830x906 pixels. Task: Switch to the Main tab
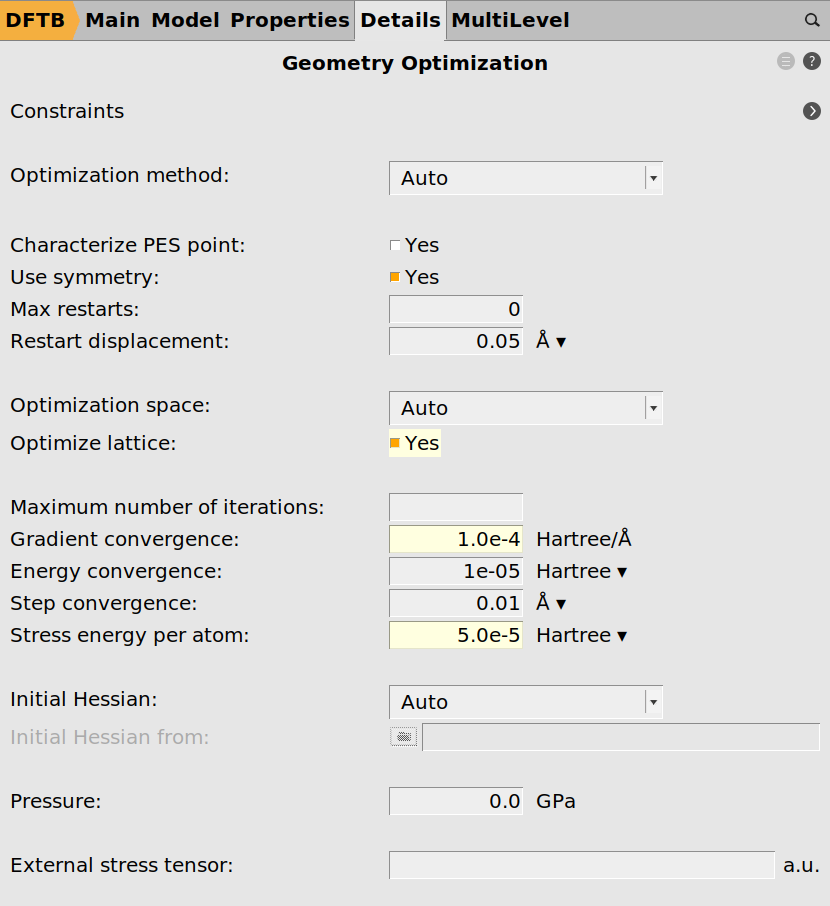(113, 20)
